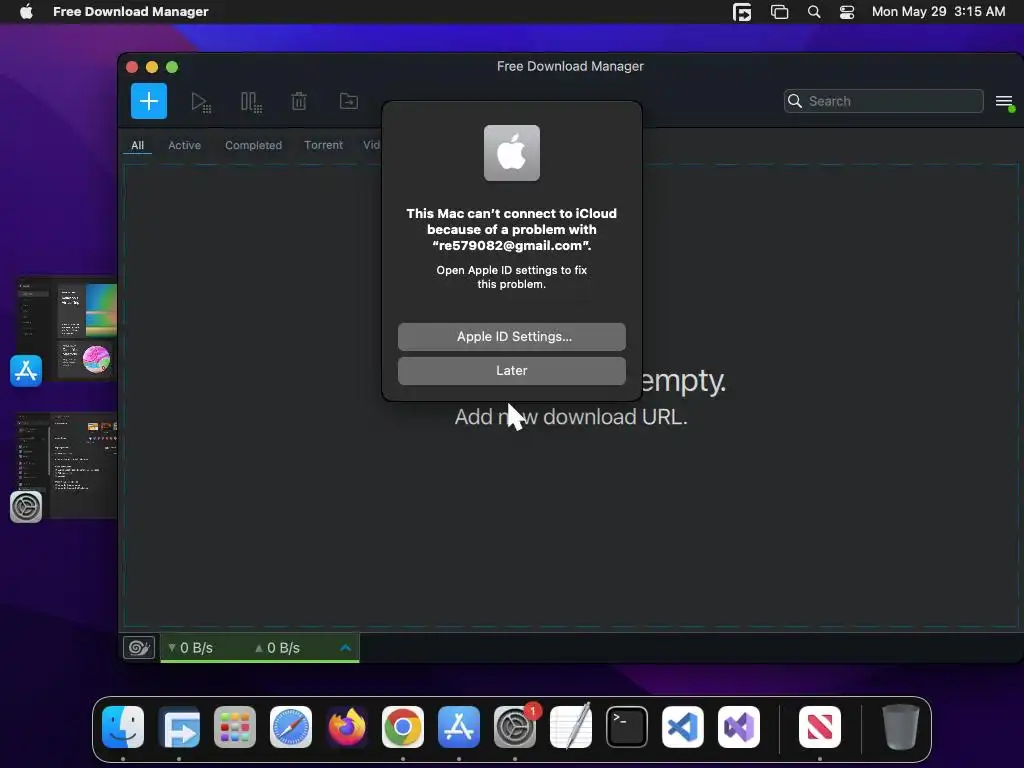This screenshot has height=768, width=1024.
Task: Open Control Center from menu bar
Action: coord(847,12)
